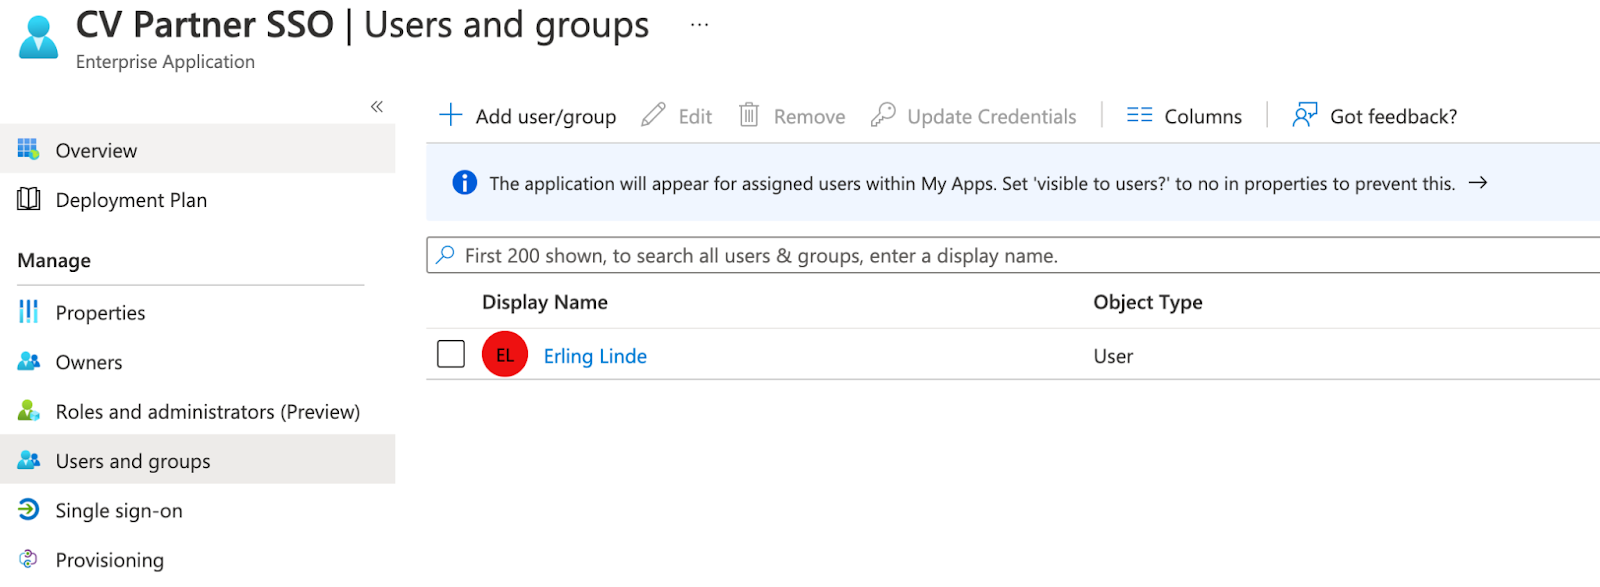This screenshot has height=587, width=1600.
Task: Click the My Apps info banner text
Action: pyautogui.click(x=972, y=184)
